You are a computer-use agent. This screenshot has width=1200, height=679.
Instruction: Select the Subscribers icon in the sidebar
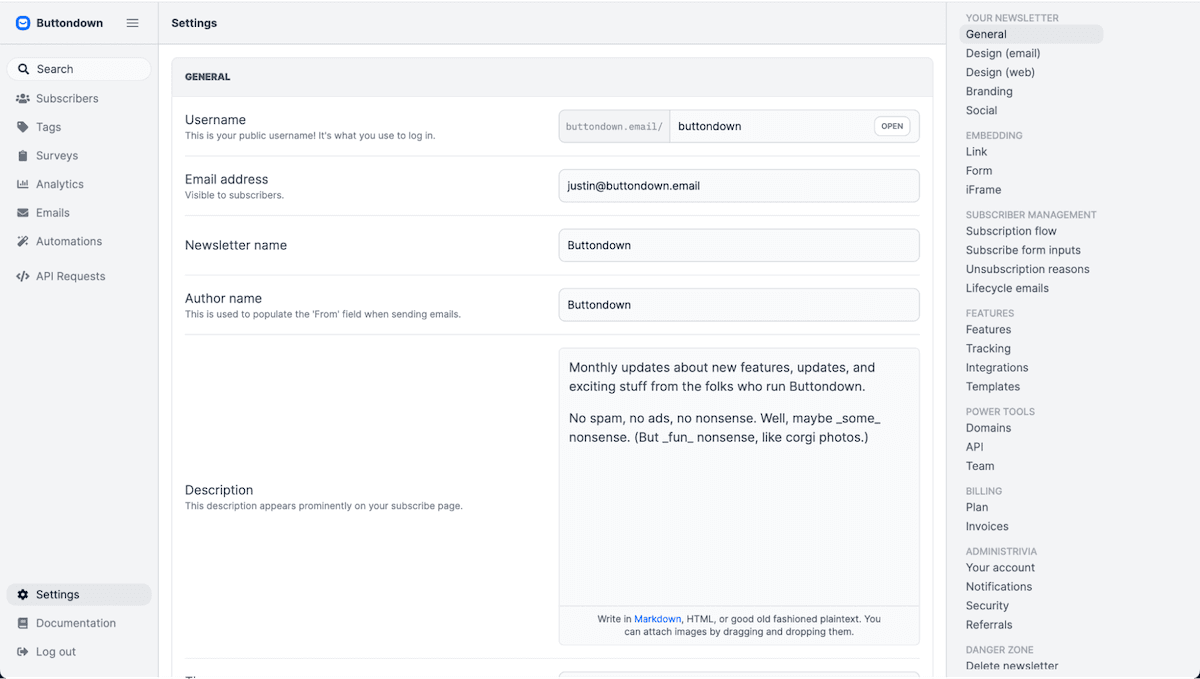pyautogui.click(x=24, y=98)
